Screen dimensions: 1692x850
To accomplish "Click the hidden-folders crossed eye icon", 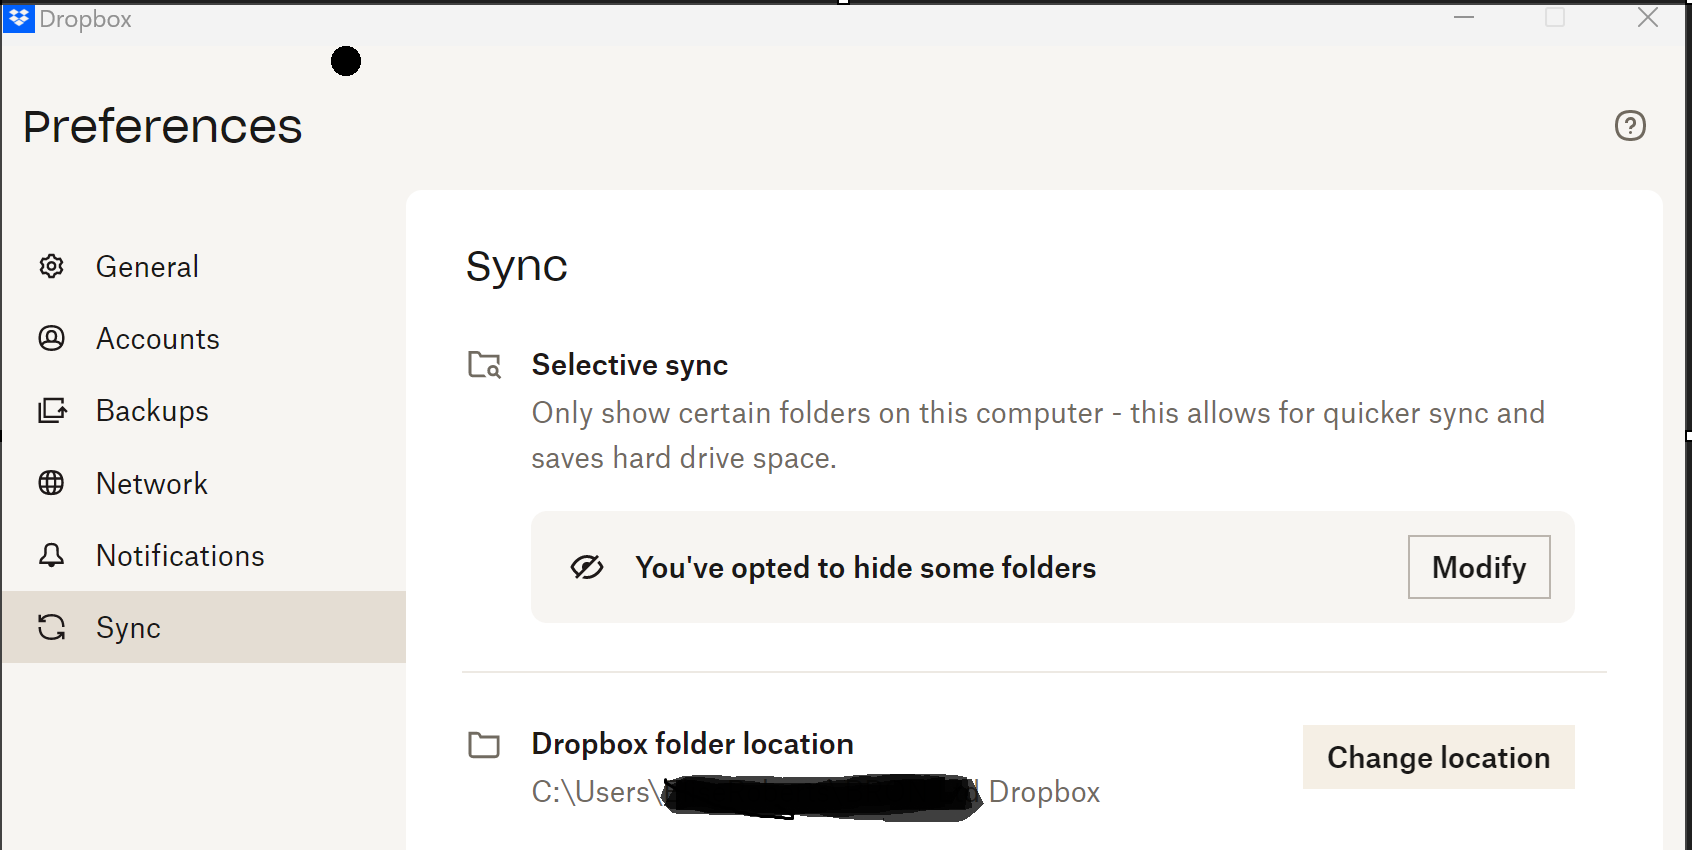I will (587, 567).
